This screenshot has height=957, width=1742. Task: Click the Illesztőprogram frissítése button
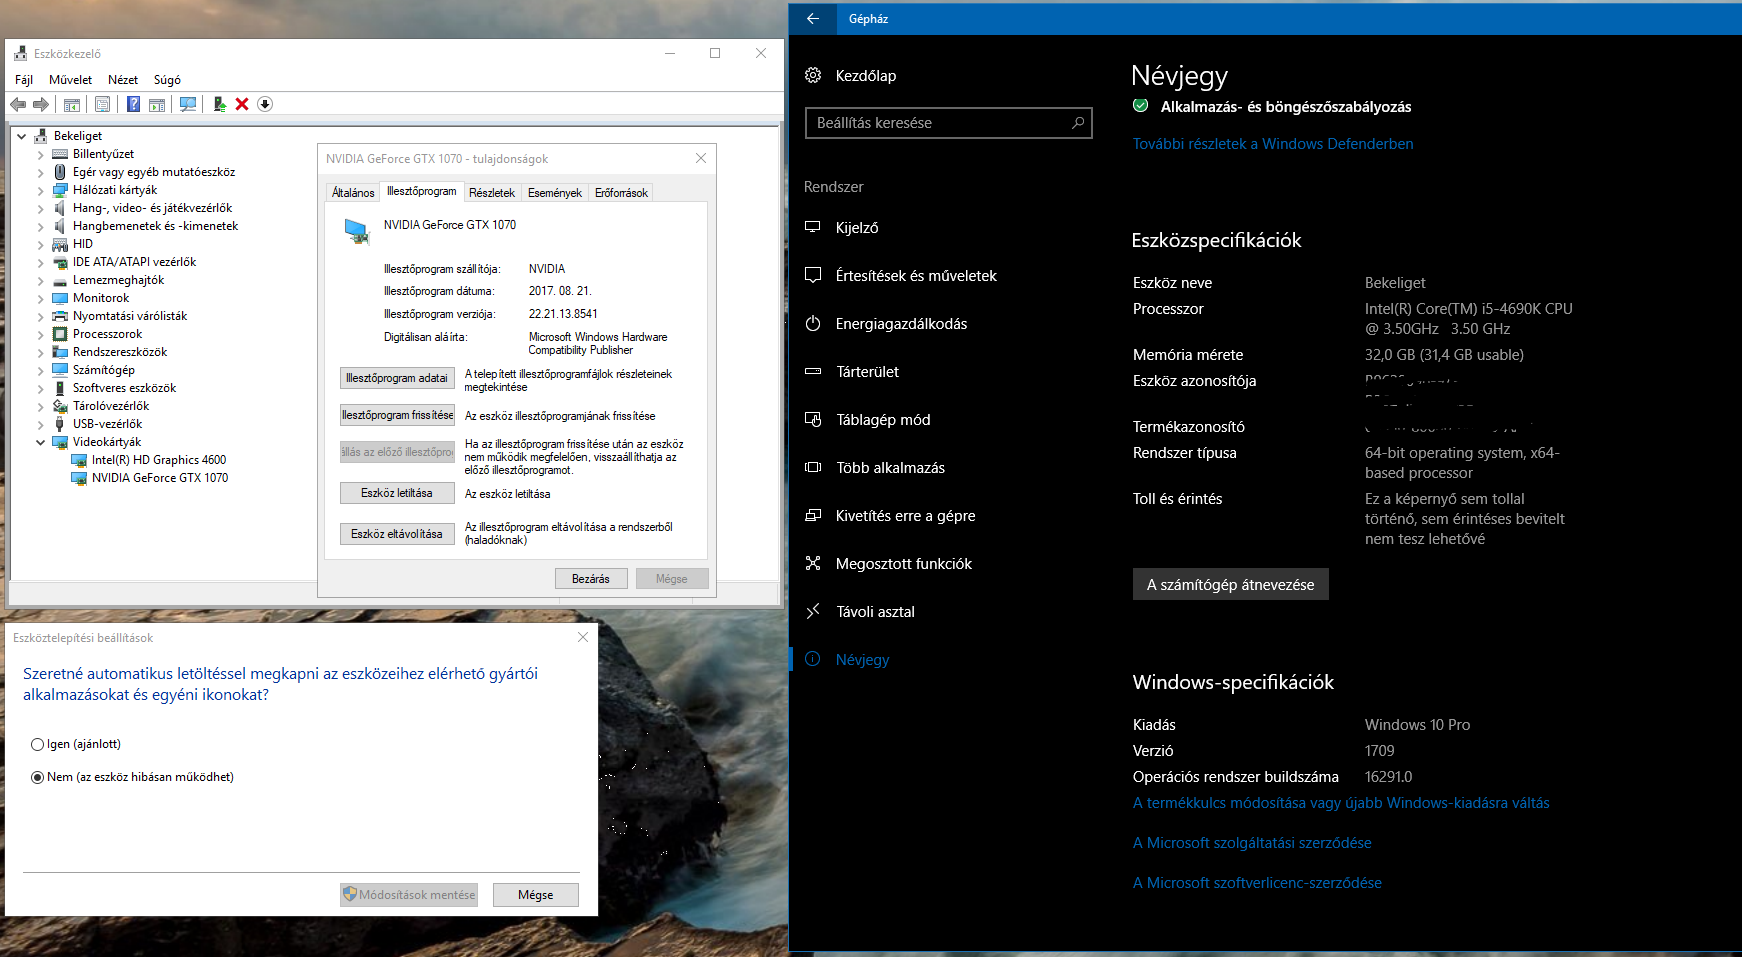(397, 415)
